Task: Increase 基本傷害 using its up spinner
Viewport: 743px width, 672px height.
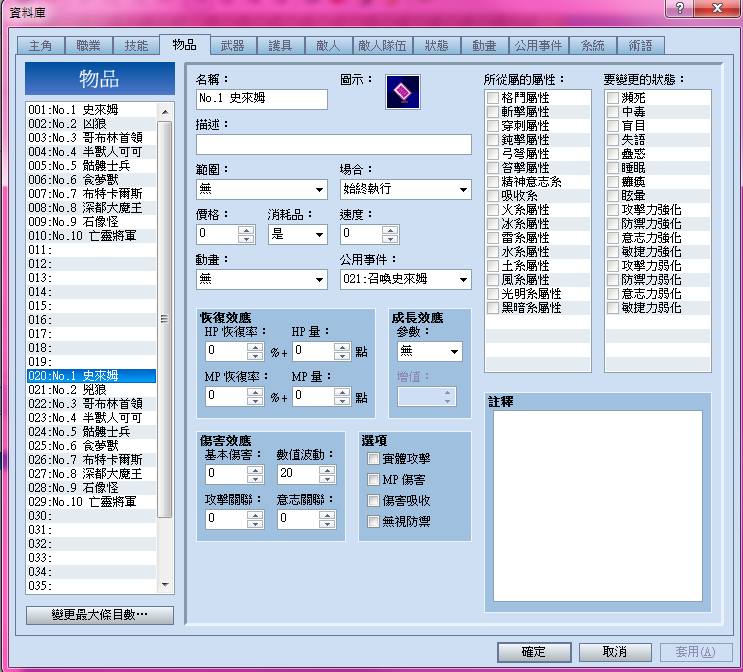Action: [255, 470]
